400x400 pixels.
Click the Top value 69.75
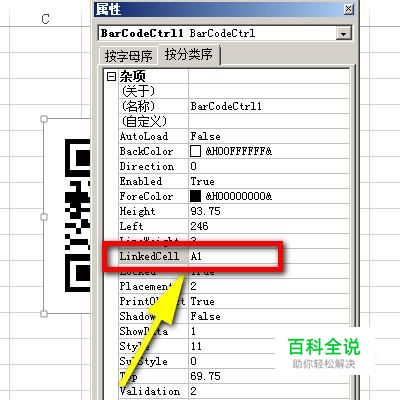point(269,376)
